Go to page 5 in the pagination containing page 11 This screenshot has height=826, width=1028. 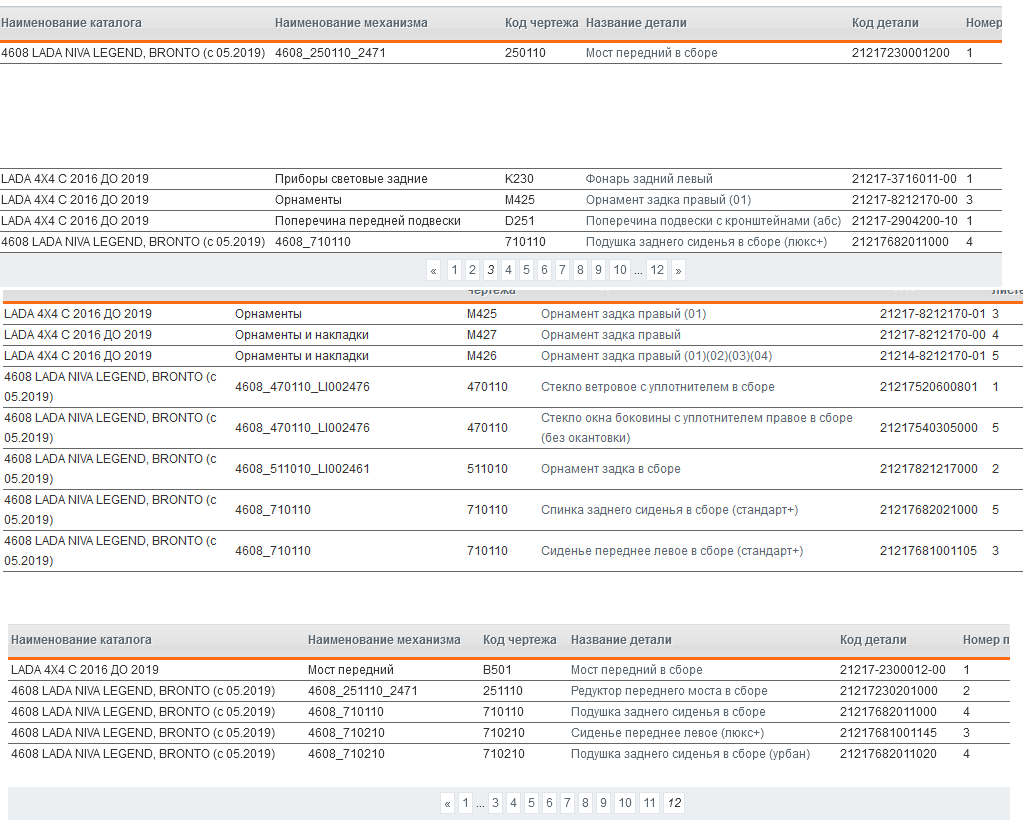(x=531, y=803)
